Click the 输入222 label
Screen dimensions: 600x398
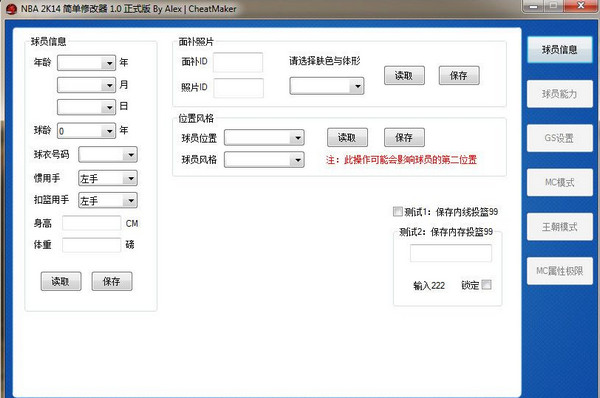[429, 285]
